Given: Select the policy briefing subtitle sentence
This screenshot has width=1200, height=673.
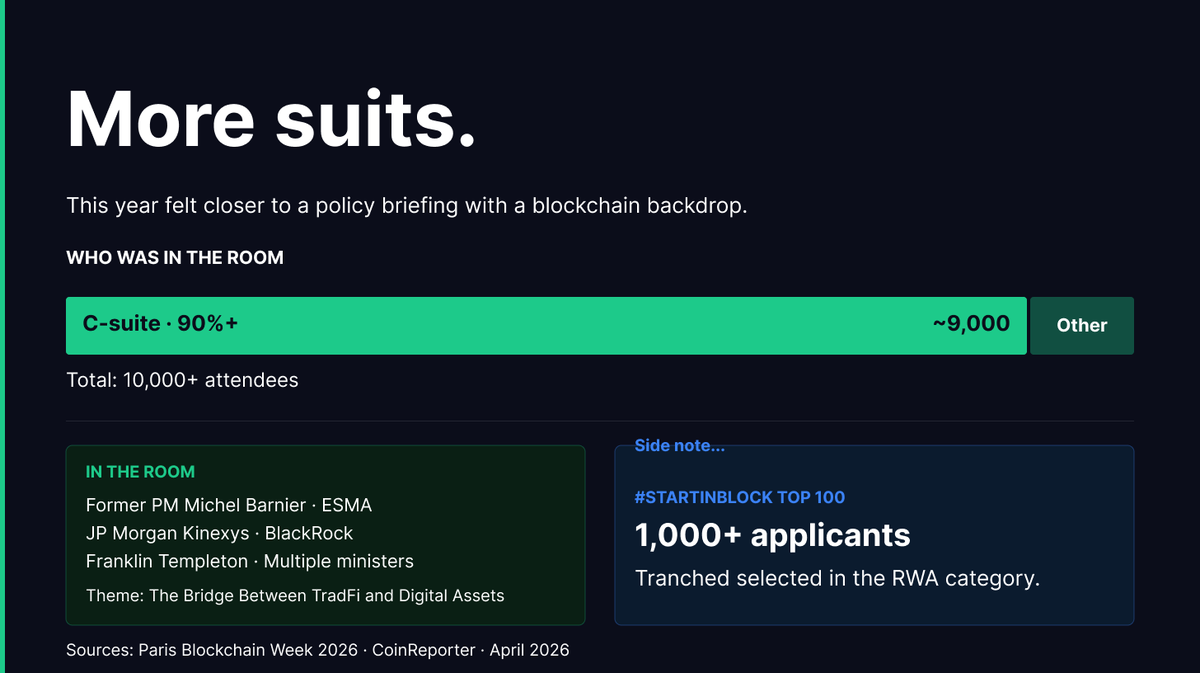Looking at the screenshot, I should point(407,206).
